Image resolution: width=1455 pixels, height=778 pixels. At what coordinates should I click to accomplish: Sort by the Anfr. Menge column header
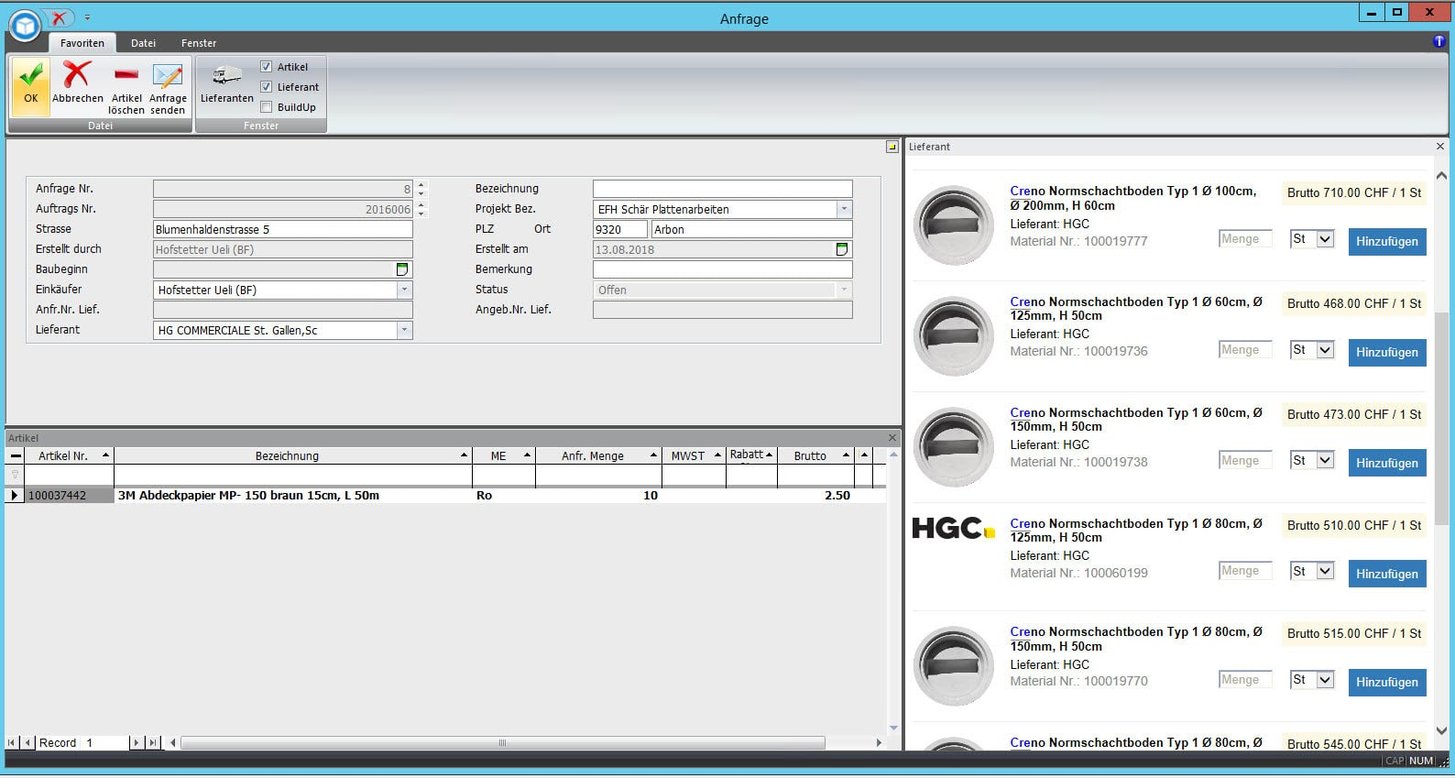point(598,456)
